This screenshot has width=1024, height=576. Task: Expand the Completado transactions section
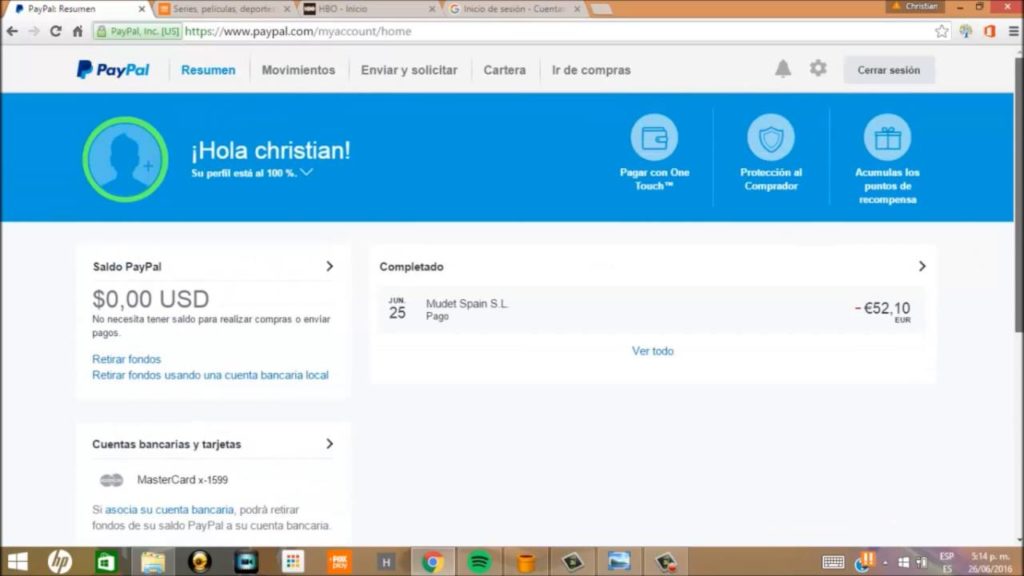pyautogui.click(x=922, y=266)
